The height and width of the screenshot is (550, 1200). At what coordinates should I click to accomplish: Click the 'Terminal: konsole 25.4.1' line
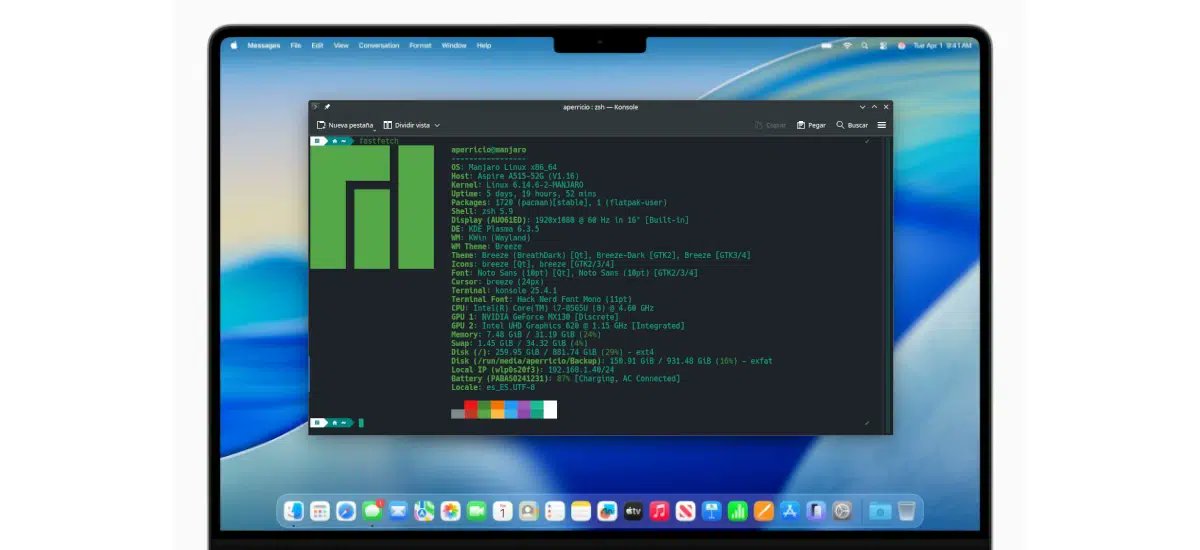(504, 290)
